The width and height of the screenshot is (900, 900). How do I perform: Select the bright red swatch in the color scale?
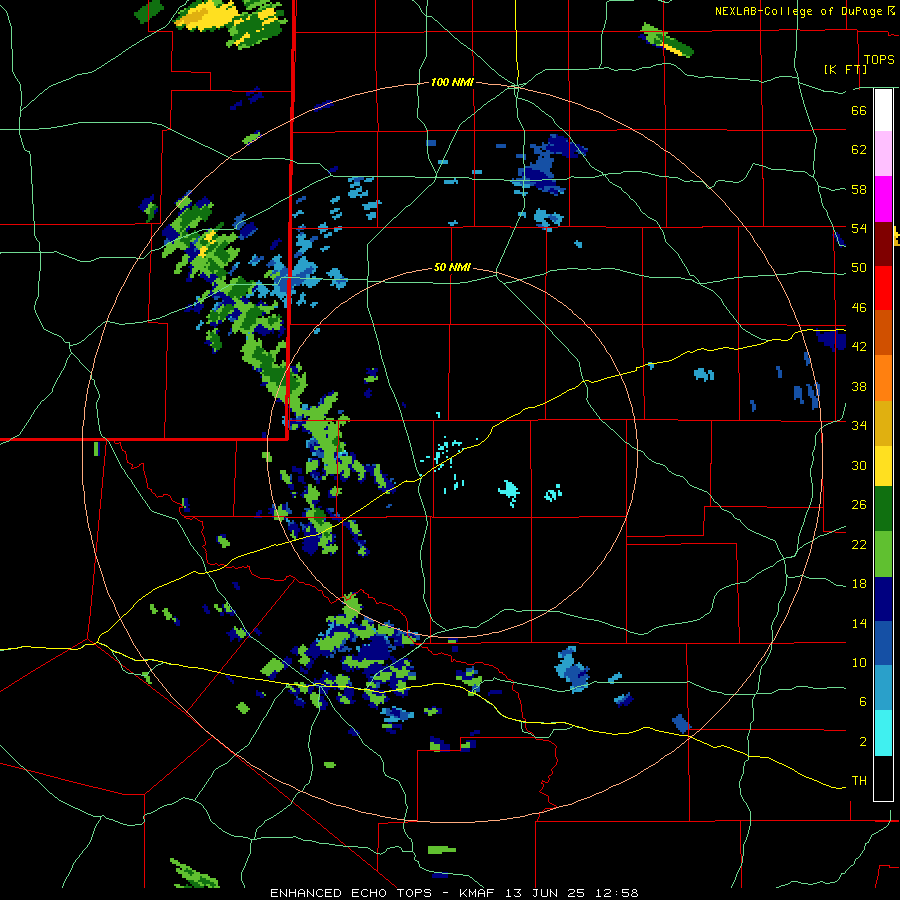(x=883, y=288)
